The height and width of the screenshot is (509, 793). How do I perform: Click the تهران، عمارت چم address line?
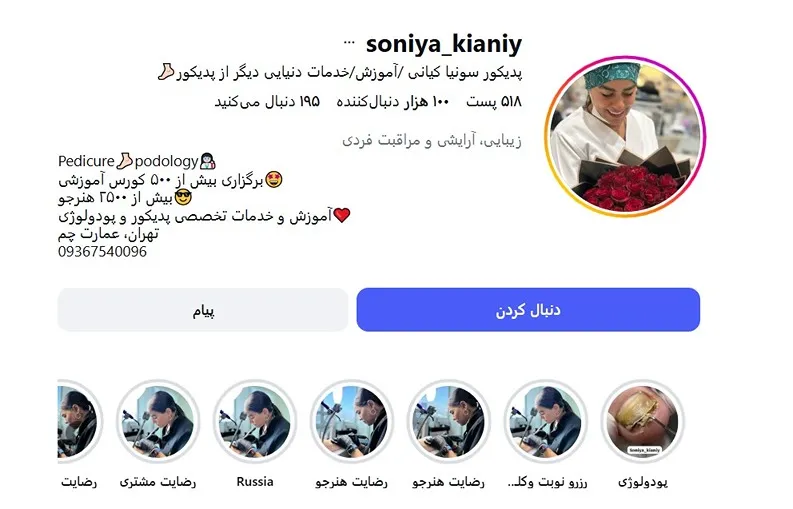tap(108, 234)
